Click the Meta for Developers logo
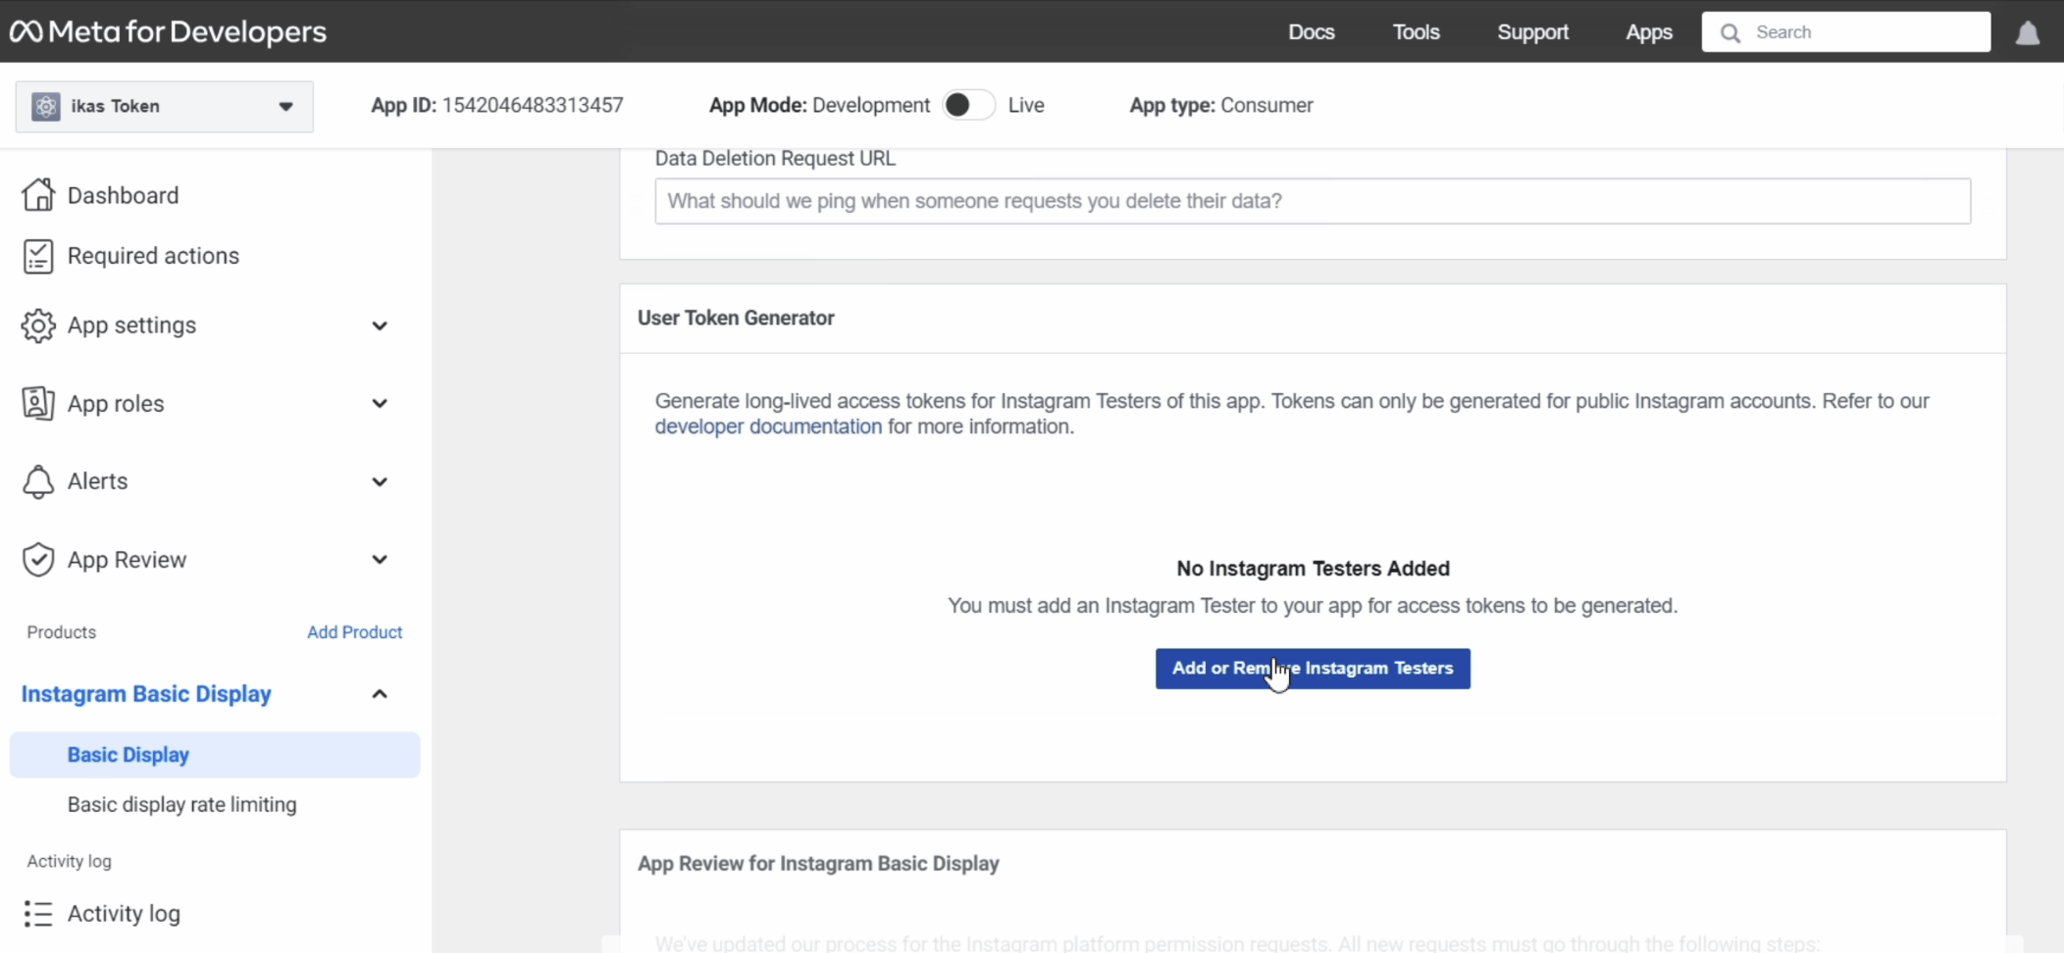 (x=167, y=31)
